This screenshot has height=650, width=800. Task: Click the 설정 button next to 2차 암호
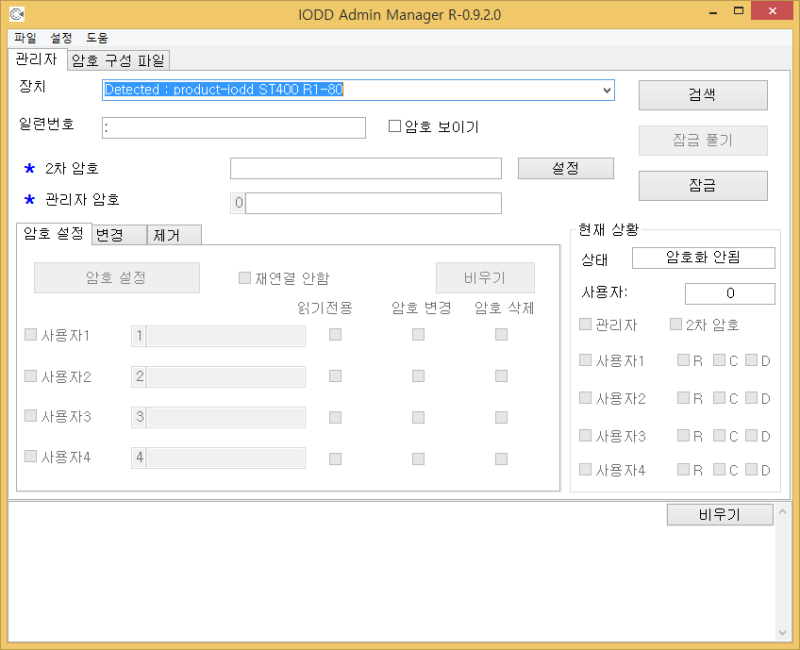[566, 168]
